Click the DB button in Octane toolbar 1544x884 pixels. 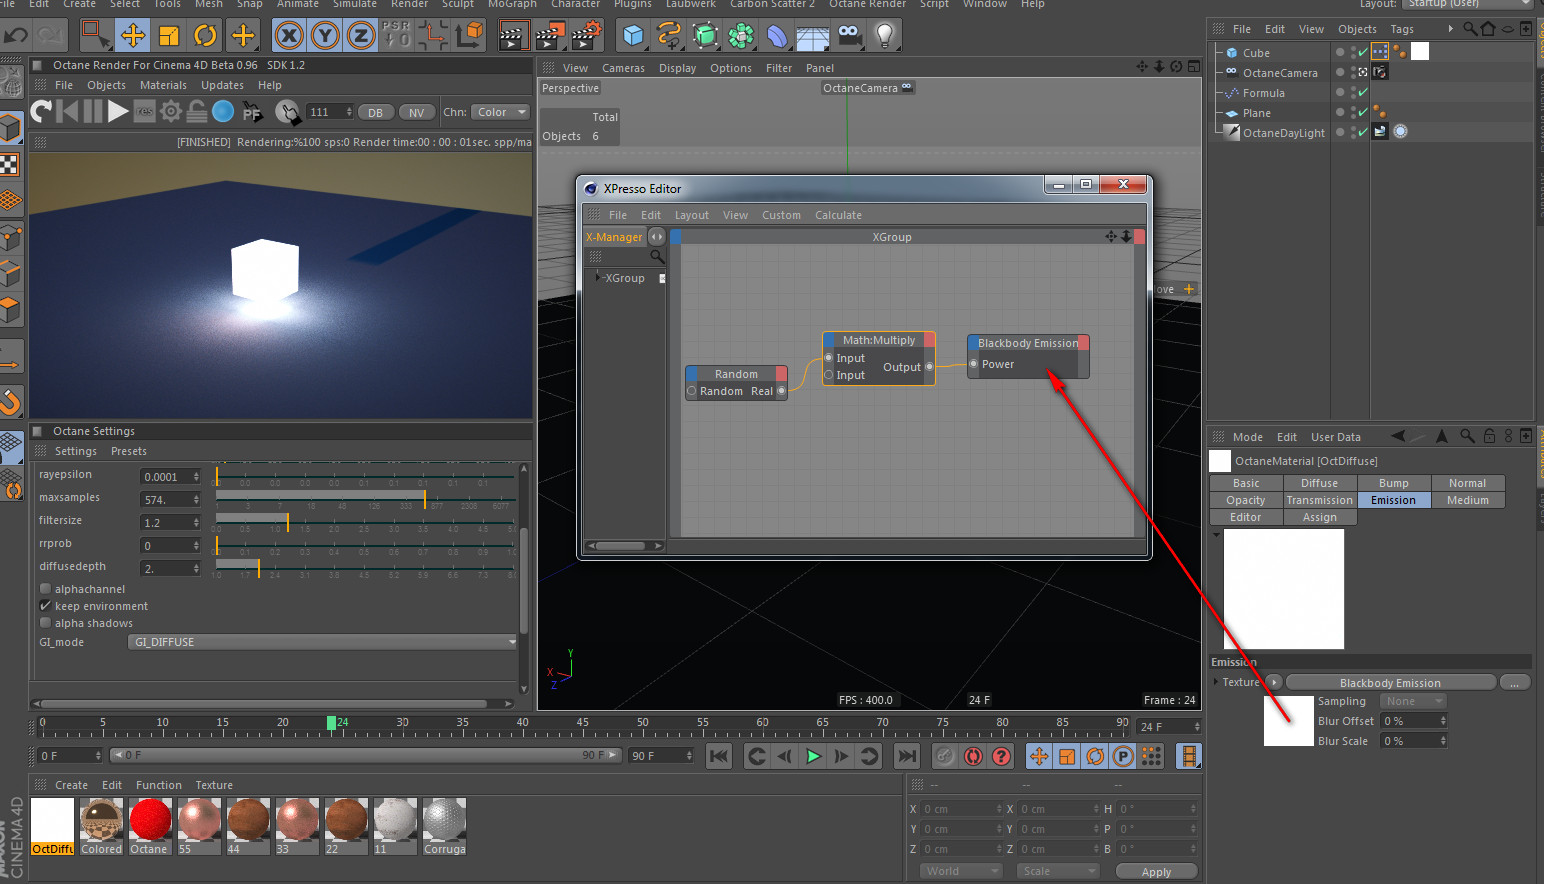pyautogui.click(x=375, y=112)
